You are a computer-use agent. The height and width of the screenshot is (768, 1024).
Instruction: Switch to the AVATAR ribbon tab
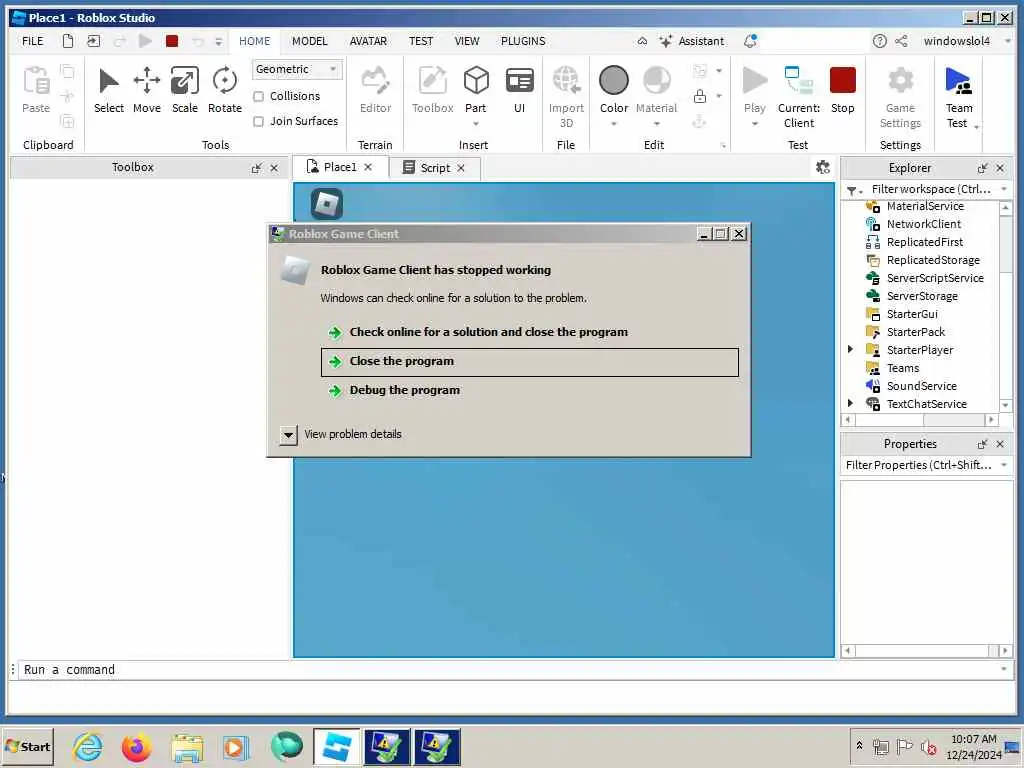tap(368, 41)
